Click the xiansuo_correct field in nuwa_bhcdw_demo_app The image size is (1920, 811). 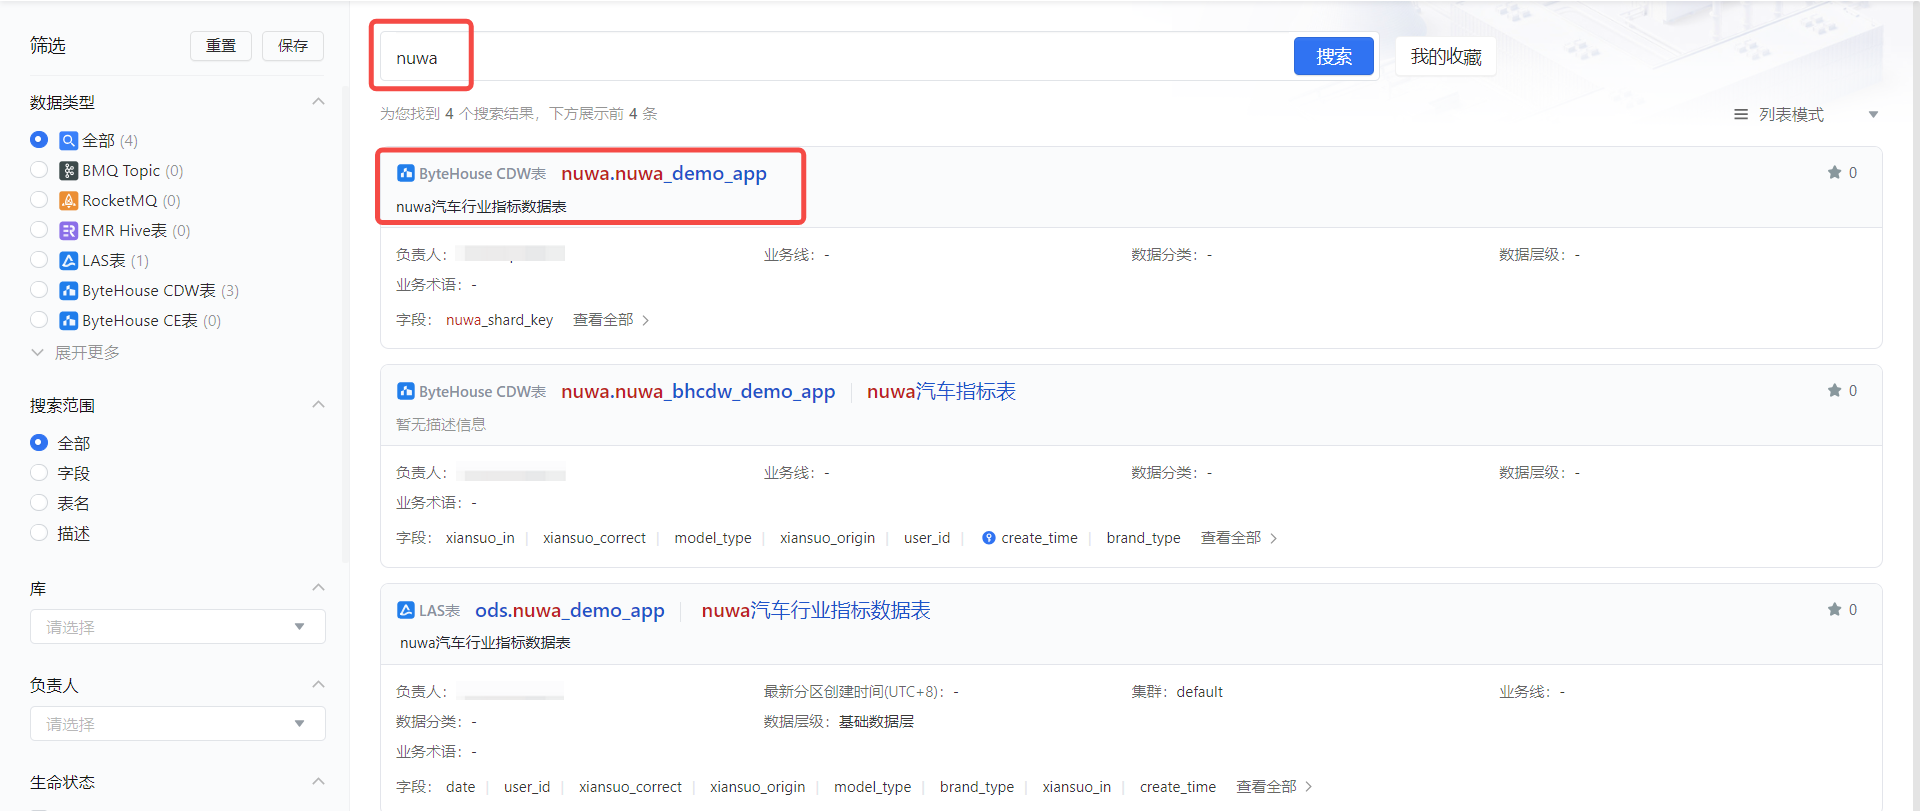point(594,538)
